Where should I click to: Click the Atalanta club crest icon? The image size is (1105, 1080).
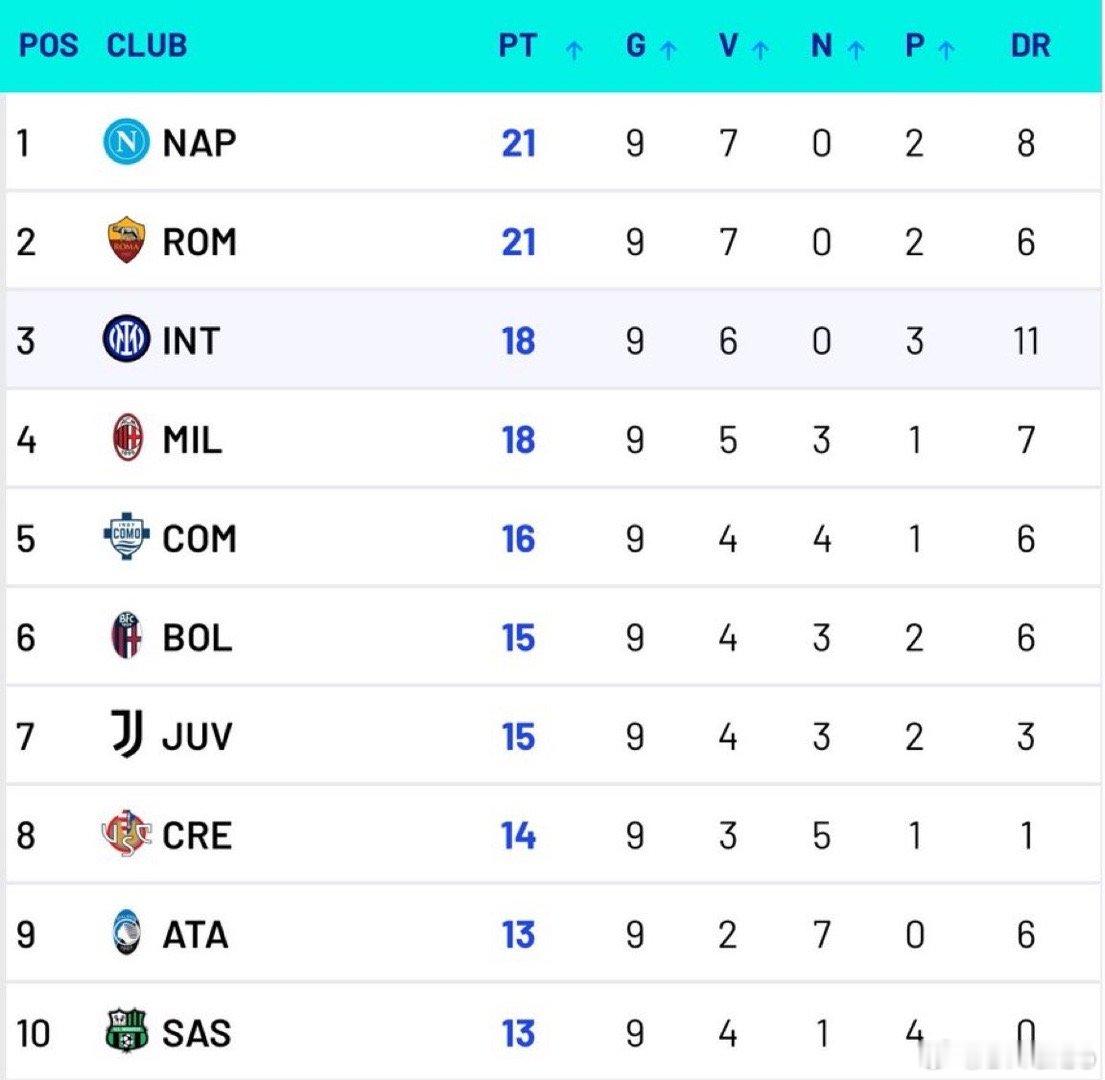[x=127, y=933]
